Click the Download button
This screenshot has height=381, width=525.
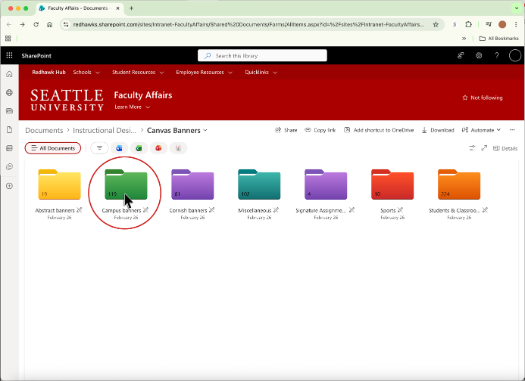click(x=438, y=130)
